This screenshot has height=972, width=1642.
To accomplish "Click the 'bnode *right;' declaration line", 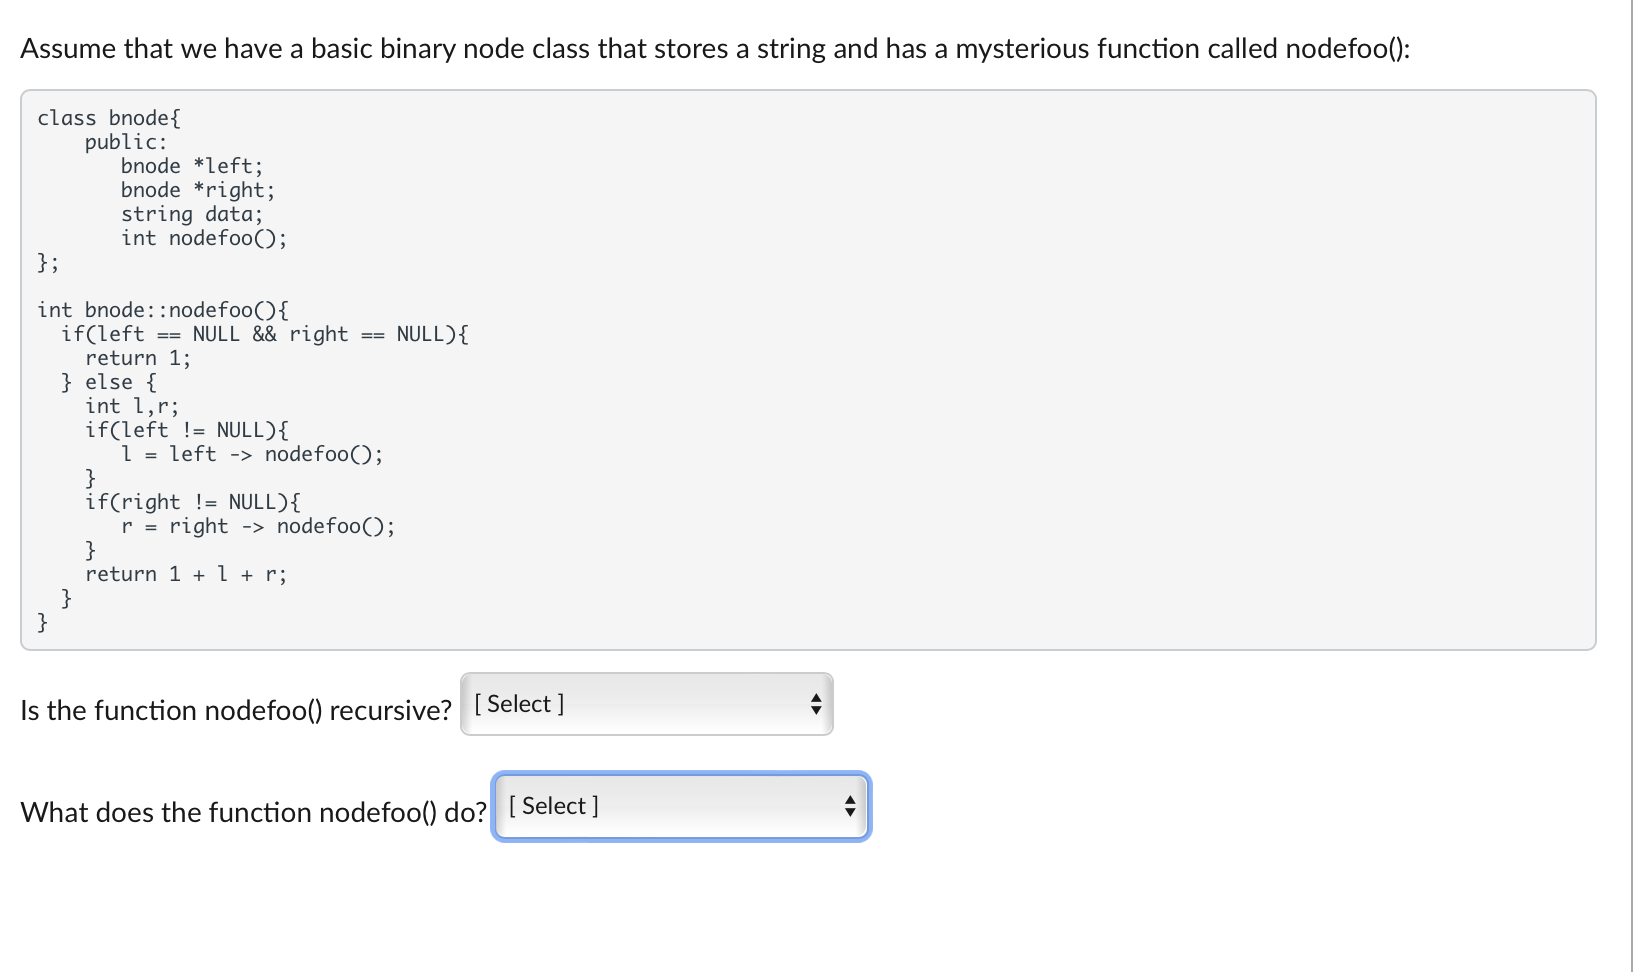I will (x=198, y=190).
